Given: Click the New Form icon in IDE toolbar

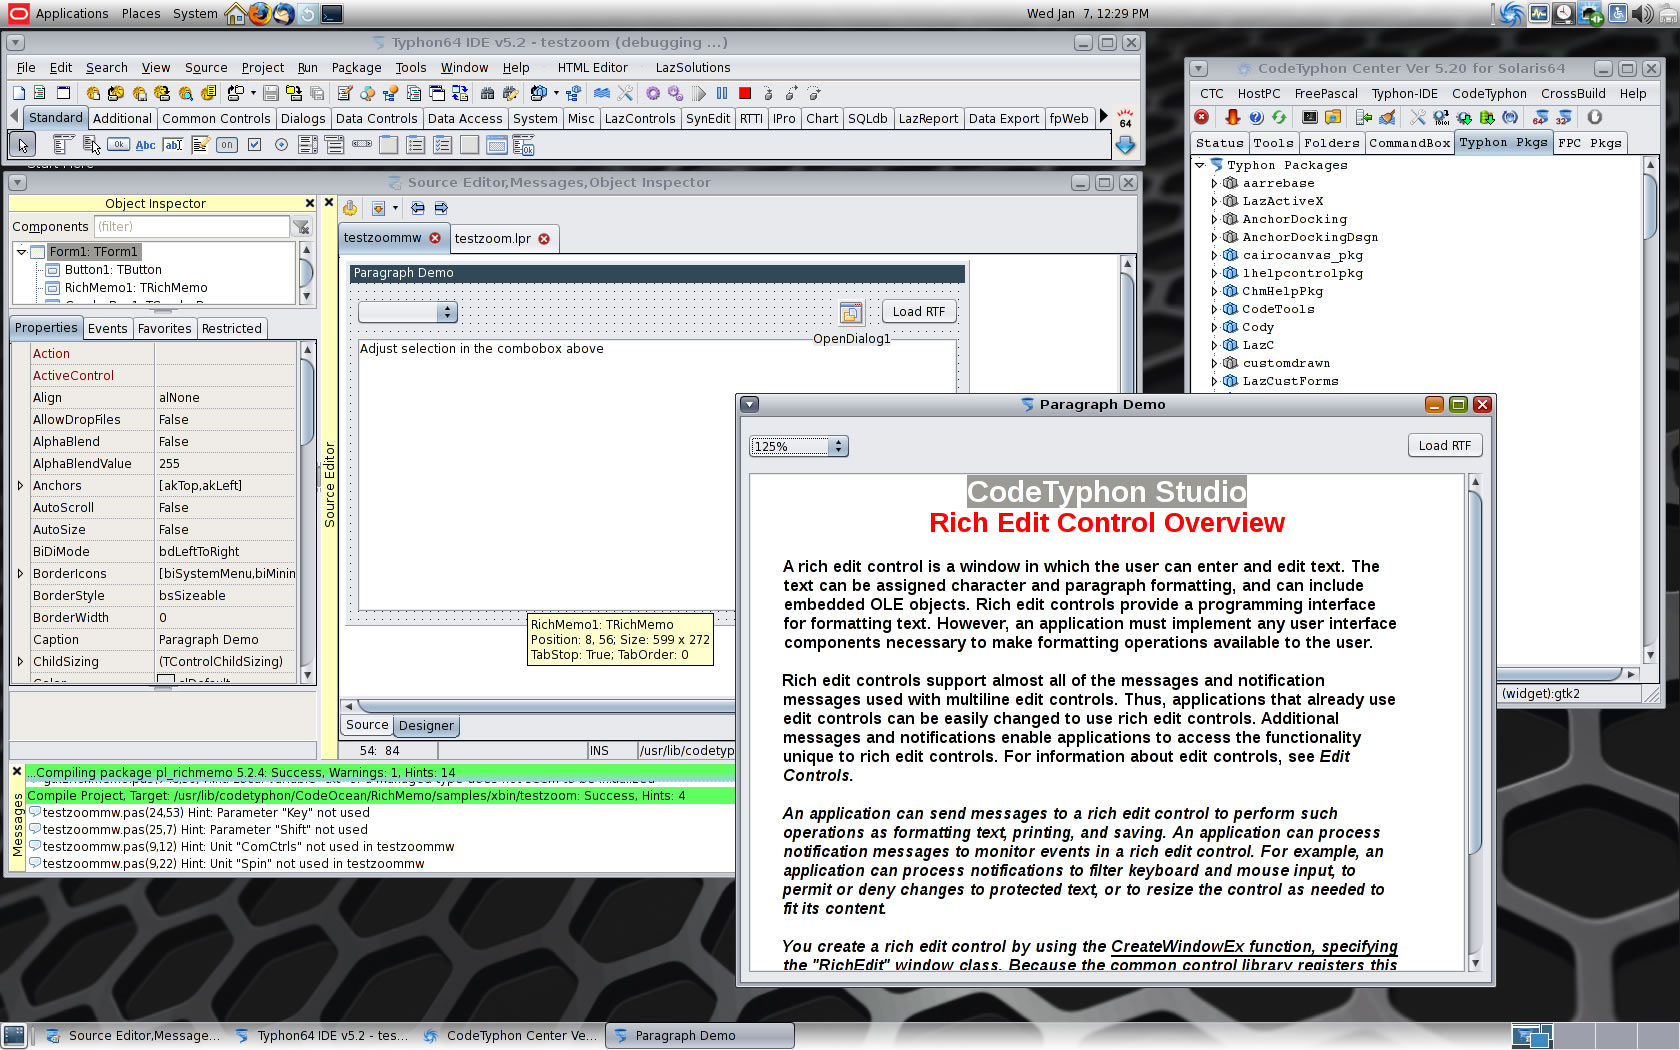Looking at the screenshot, I should (x=64, y=93).
